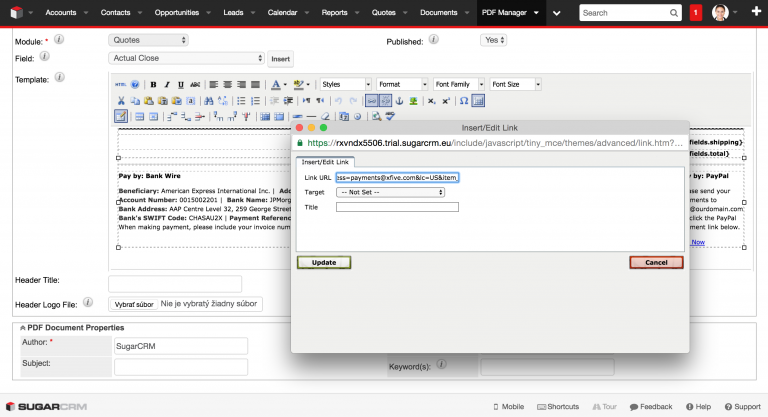Viewport: 768px width, 417px height.
Task: Open the Support link in footer
Action: pyautogui.click(x=743, y=407)
